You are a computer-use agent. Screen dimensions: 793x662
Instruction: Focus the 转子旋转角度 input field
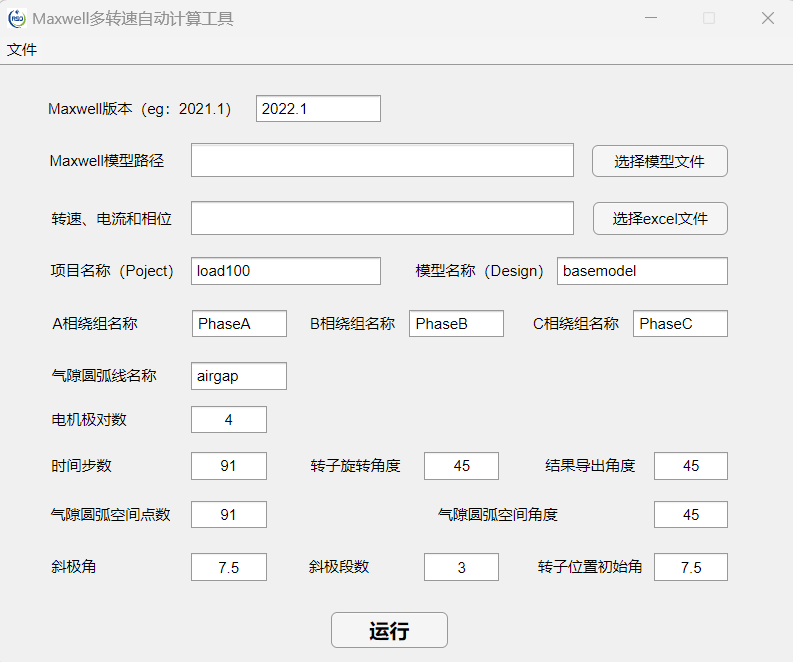[461, 466]
